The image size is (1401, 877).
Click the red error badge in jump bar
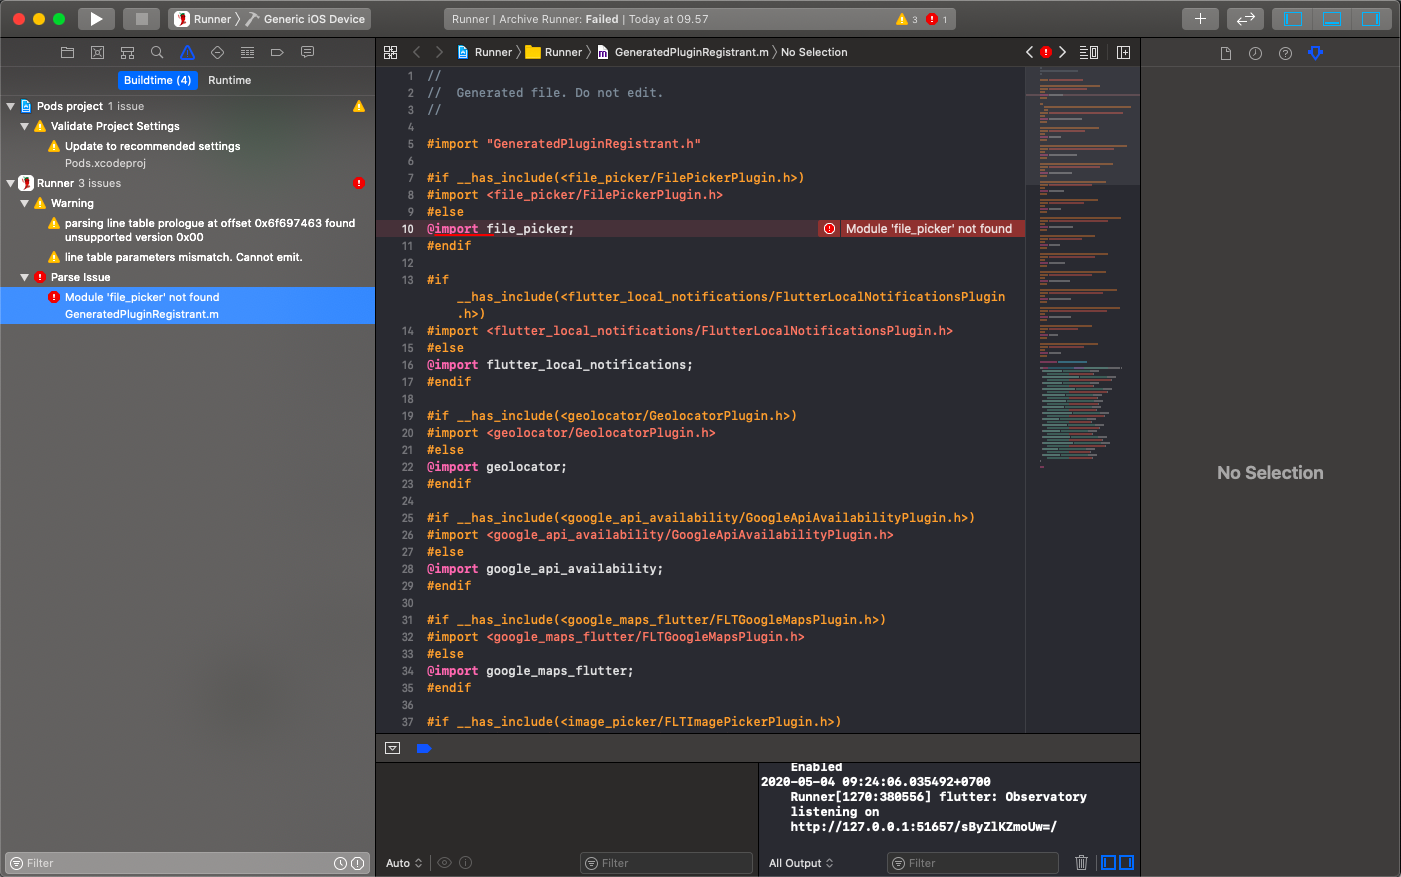1046,52
